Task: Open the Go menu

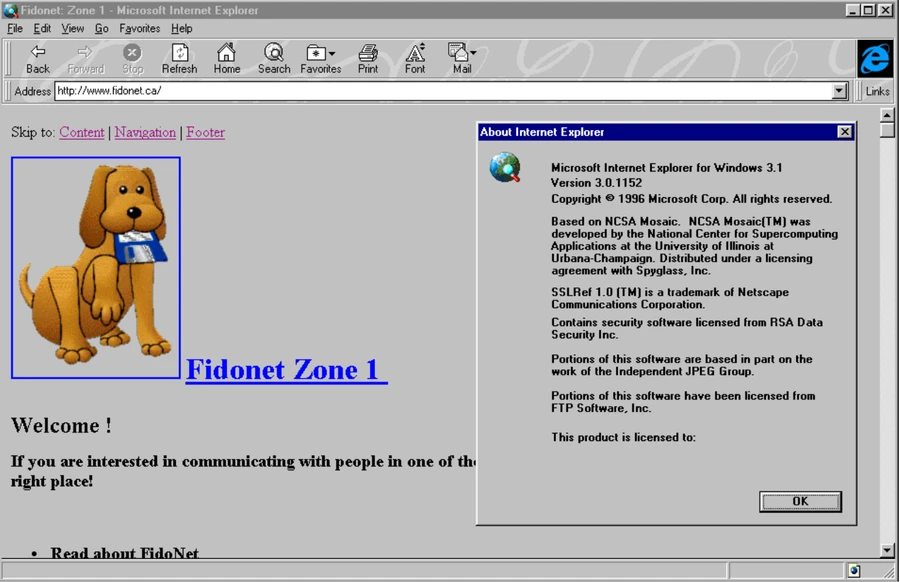Action: (x=102, y=28)
